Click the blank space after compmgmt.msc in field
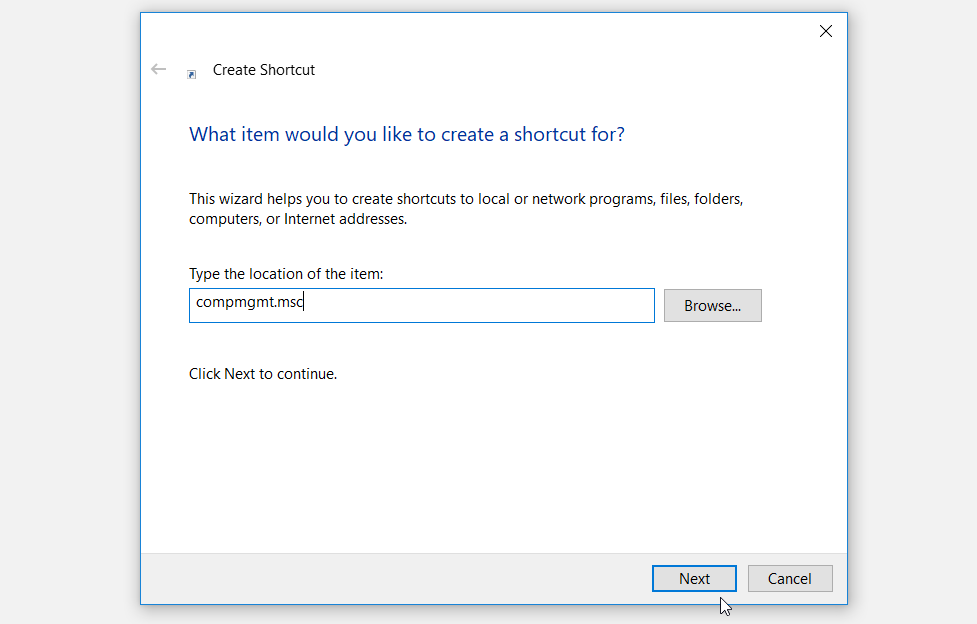This screenshot has height=624, width=977. tap(480, 306)
